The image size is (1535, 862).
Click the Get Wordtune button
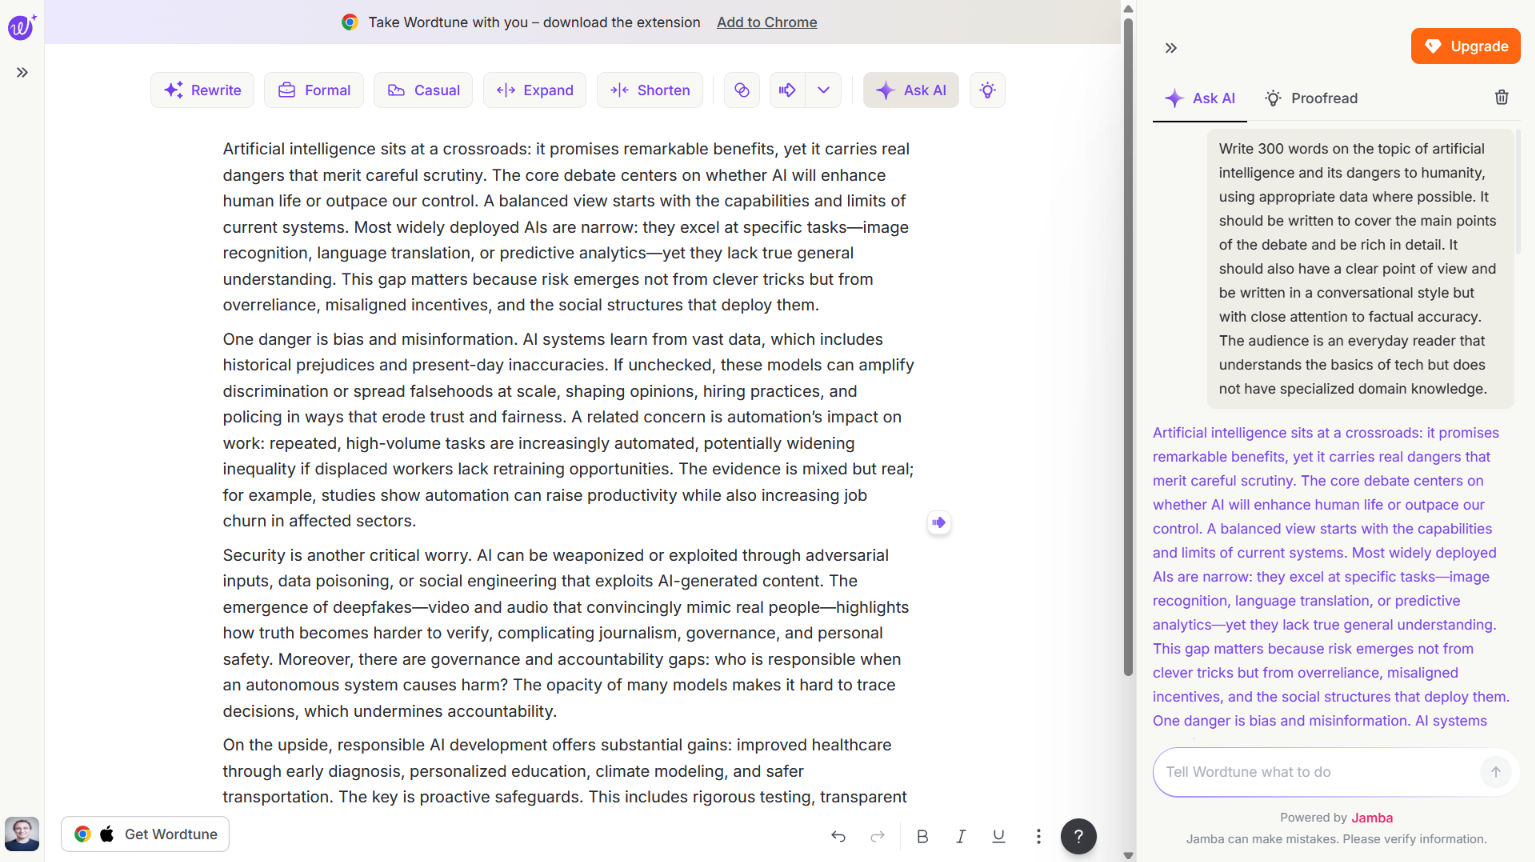point(146,834)
